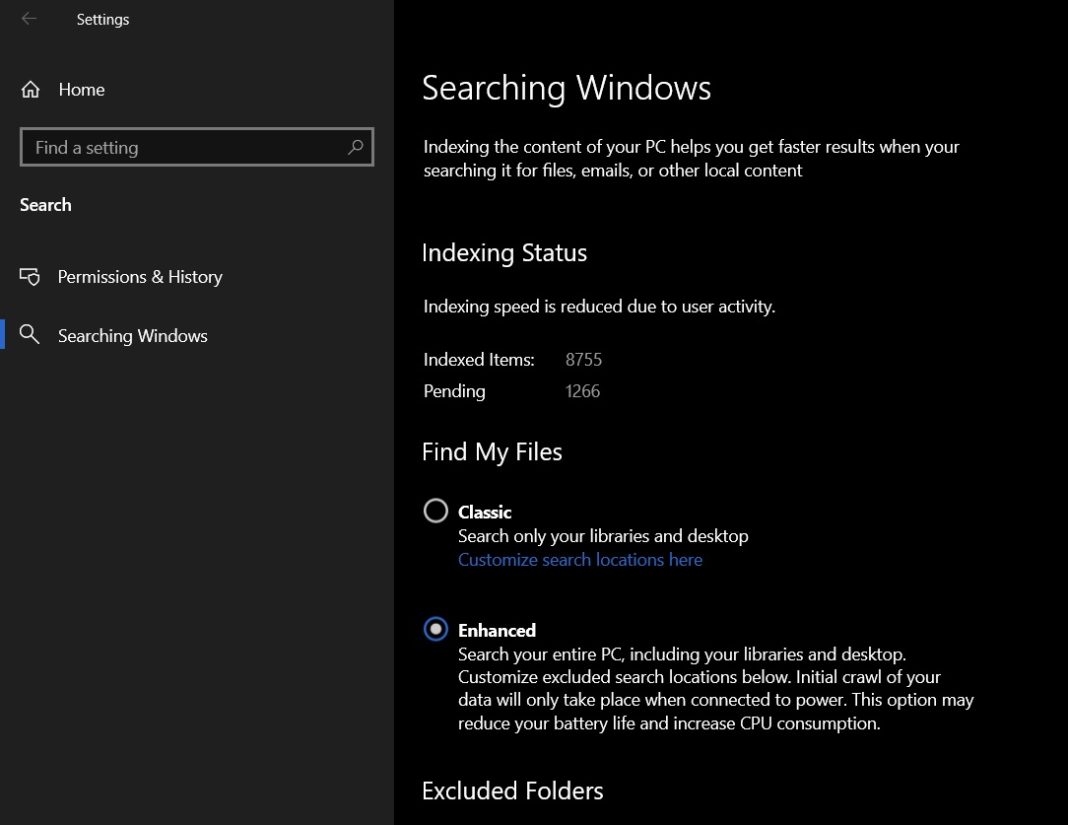Click the Find My Files section header

tap(491, 452)
